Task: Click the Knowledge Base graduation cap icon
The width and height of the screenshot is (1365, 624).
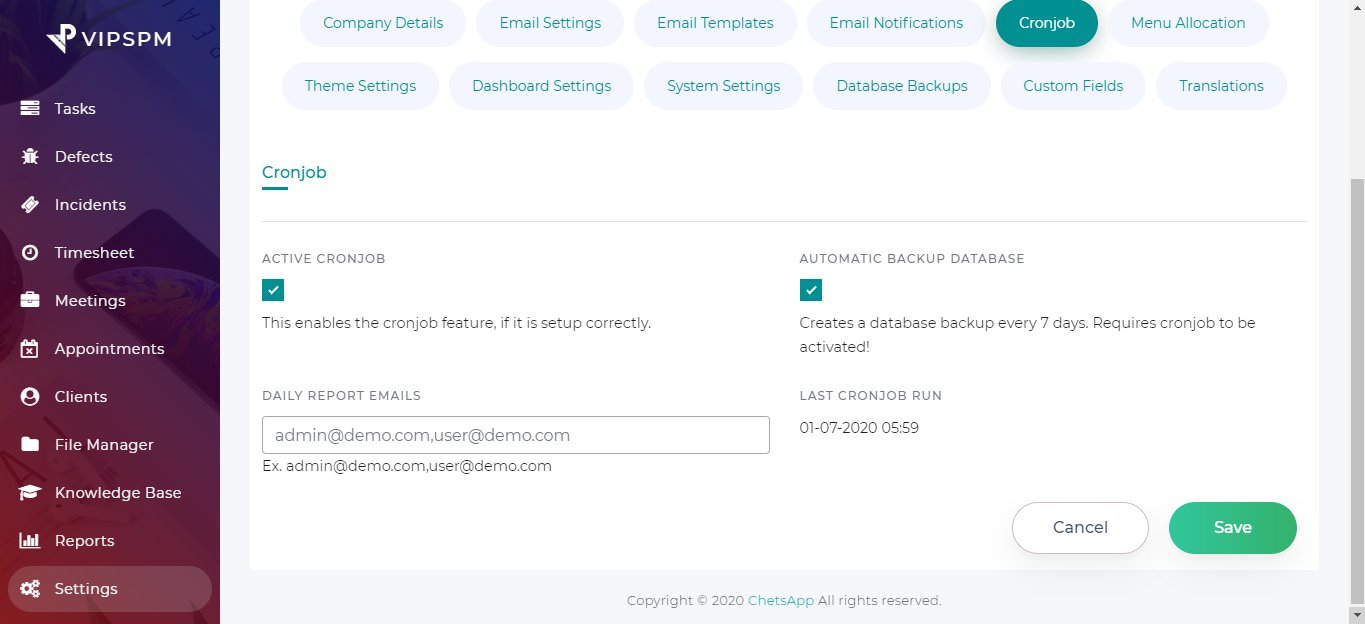Action: (30, 492)
